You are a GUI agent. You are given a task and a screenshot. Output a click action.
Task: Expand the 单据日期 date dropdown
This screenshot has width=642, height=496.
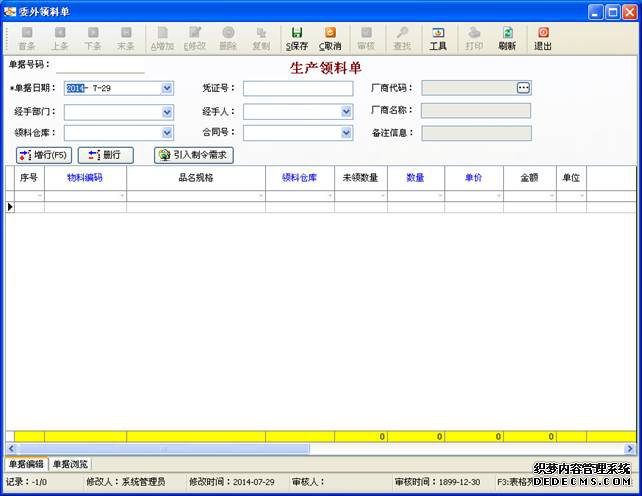coord(167,88)
